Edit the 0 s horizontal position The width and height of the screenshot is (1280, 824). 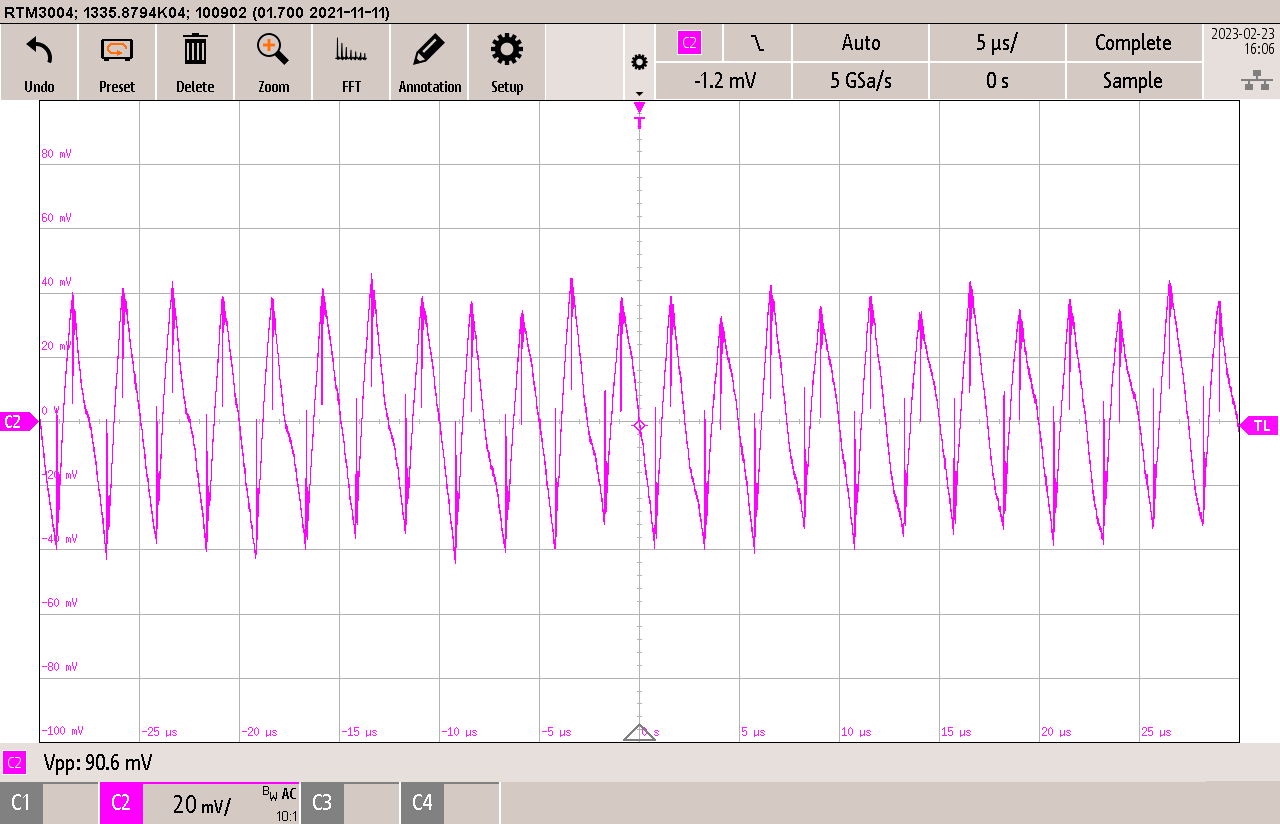(x=997, y=81)
